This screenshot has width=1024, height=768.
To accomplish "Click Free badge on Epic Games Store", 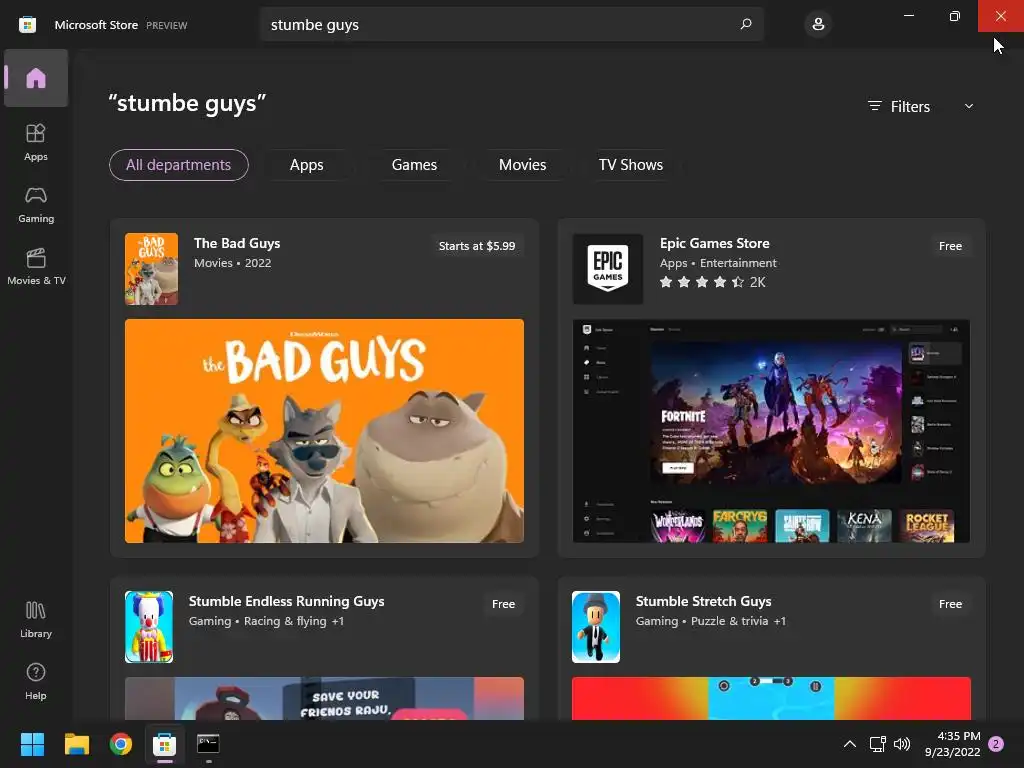I will click(x=950, y=246).
